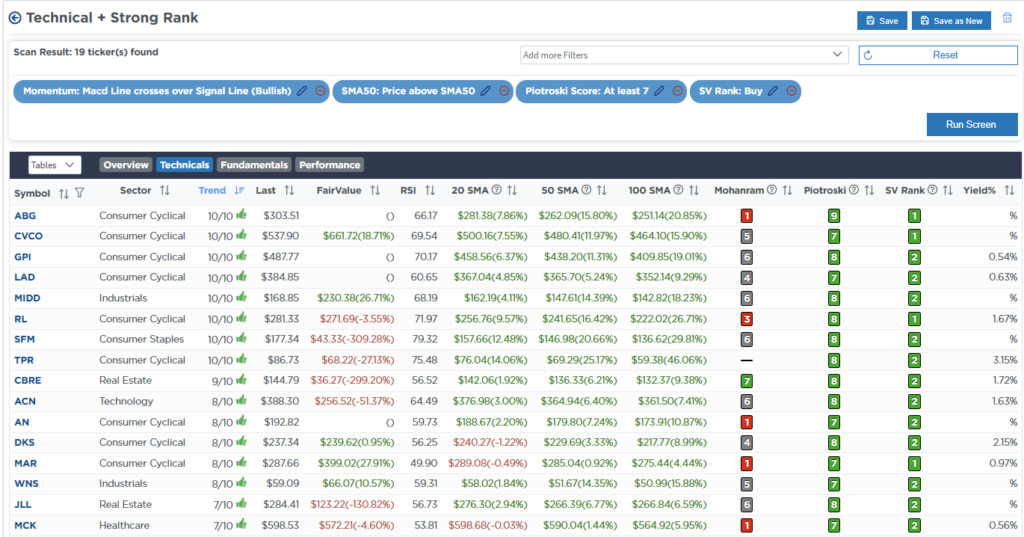Click the Save as New button

(x=951, y=21)
